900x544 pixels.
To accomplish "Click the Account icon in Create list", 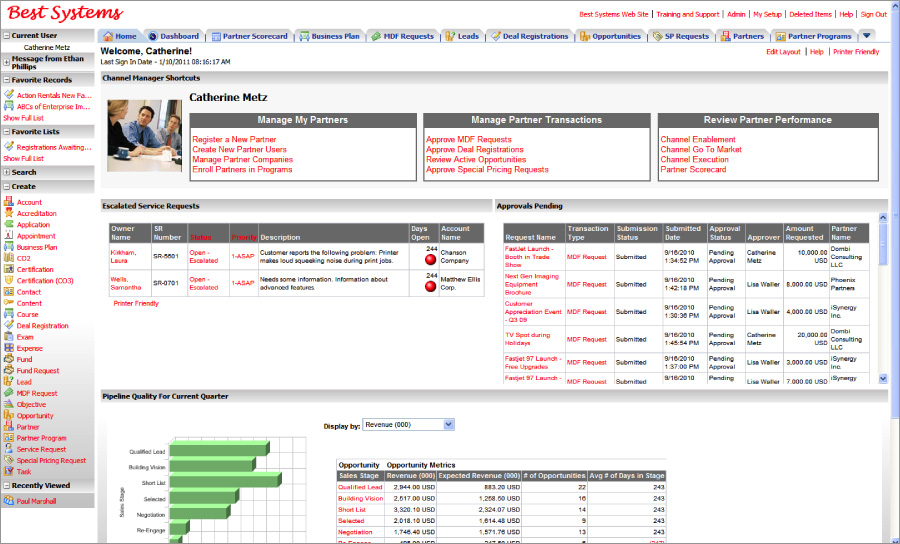I will 8,202.
